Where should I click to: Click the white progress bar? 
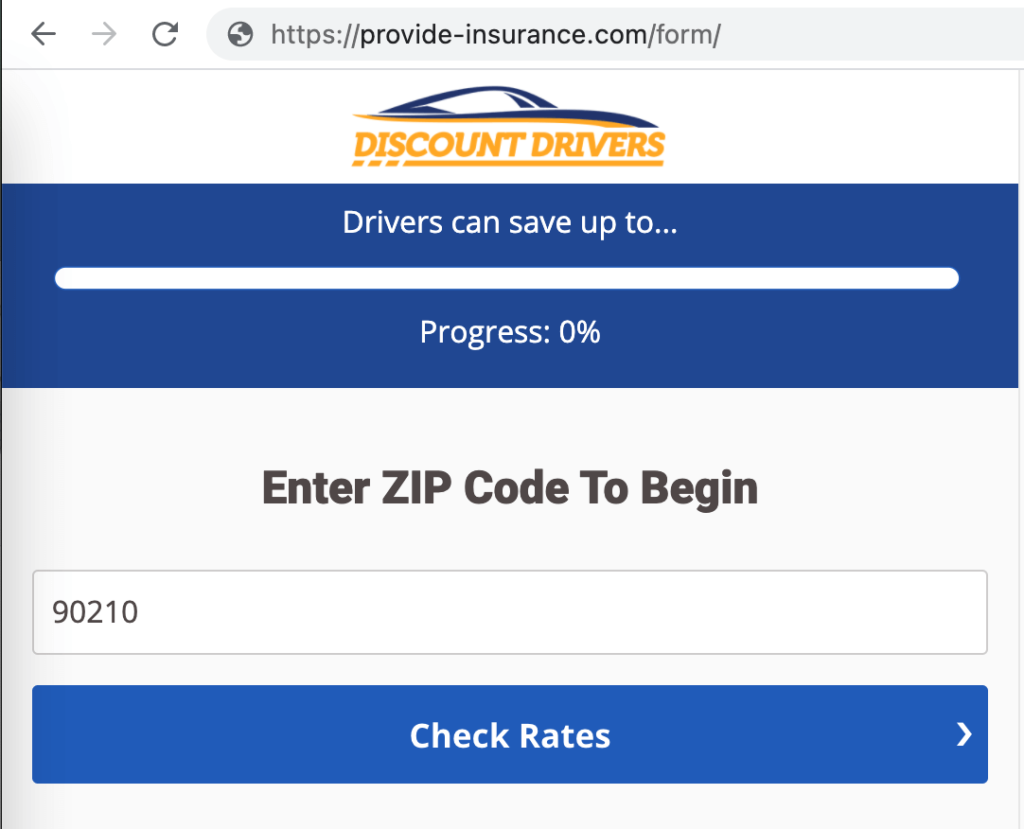507,278
